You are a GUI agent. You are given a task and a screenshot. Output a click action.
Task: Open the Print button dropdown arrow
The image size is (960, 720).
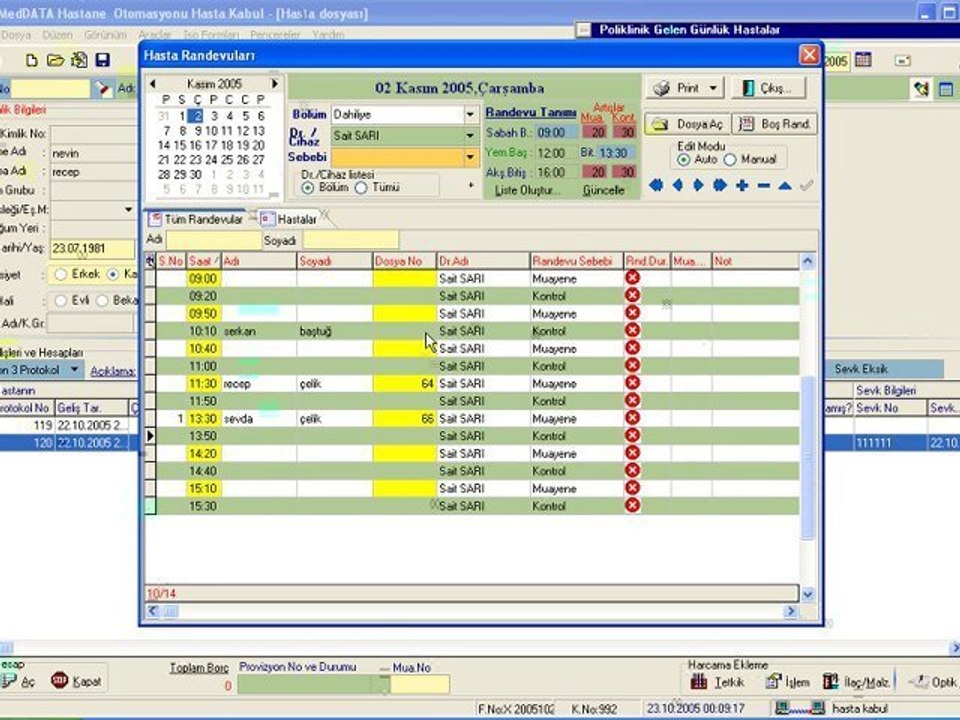(713, 88)
